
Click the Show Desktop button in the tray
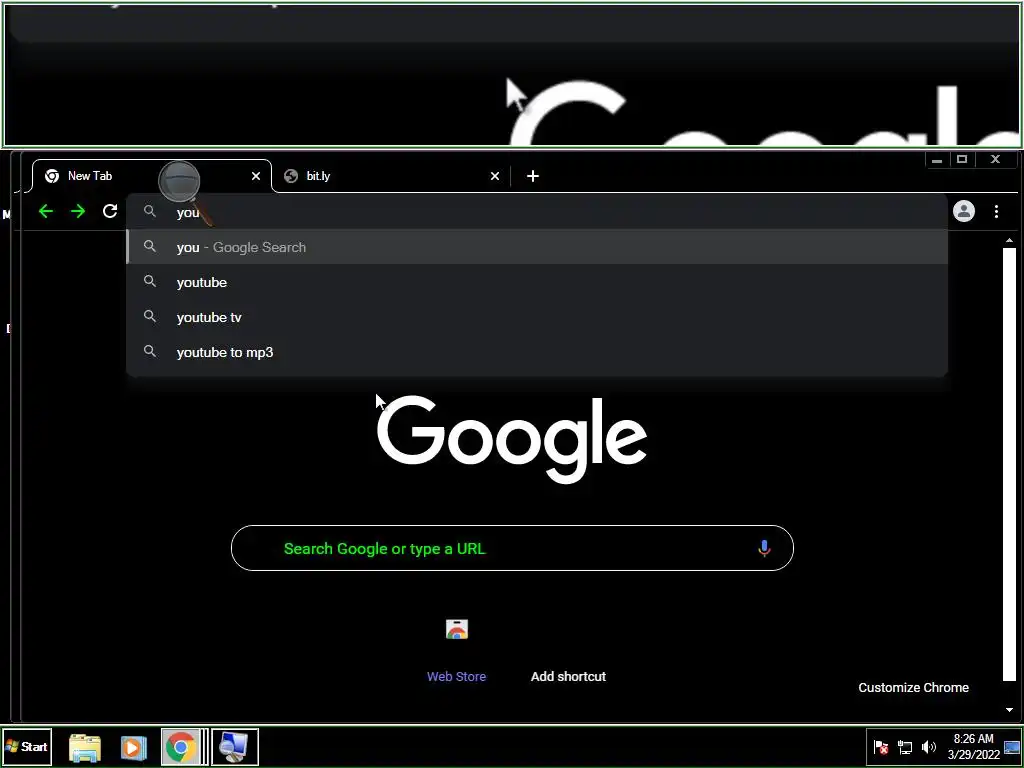[1012, 747]
